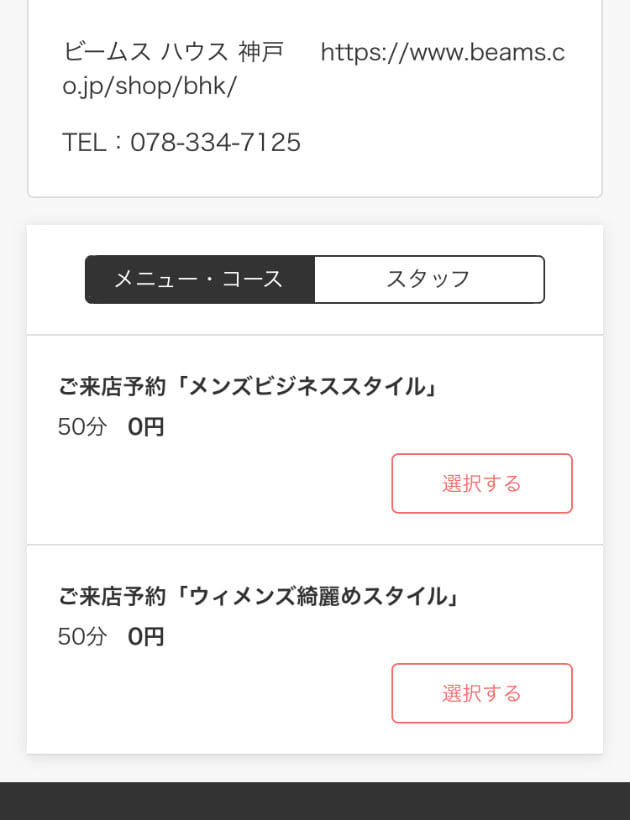Tap the phone number 078-334-7125
Viewport: 630px width, 820px height.
point(215,143)
